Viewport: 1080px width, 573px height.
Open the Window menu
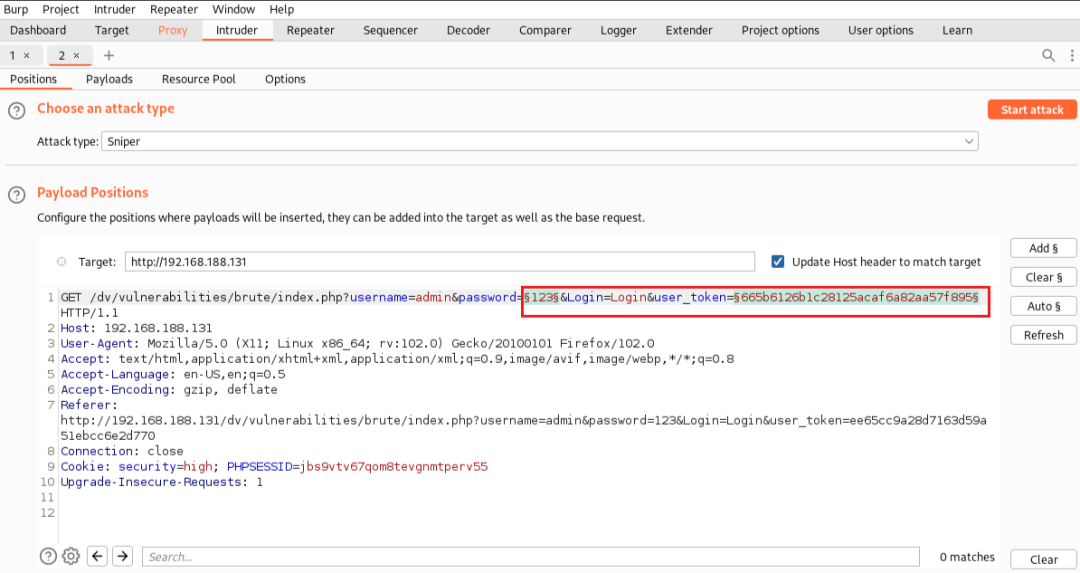point(233,10)
